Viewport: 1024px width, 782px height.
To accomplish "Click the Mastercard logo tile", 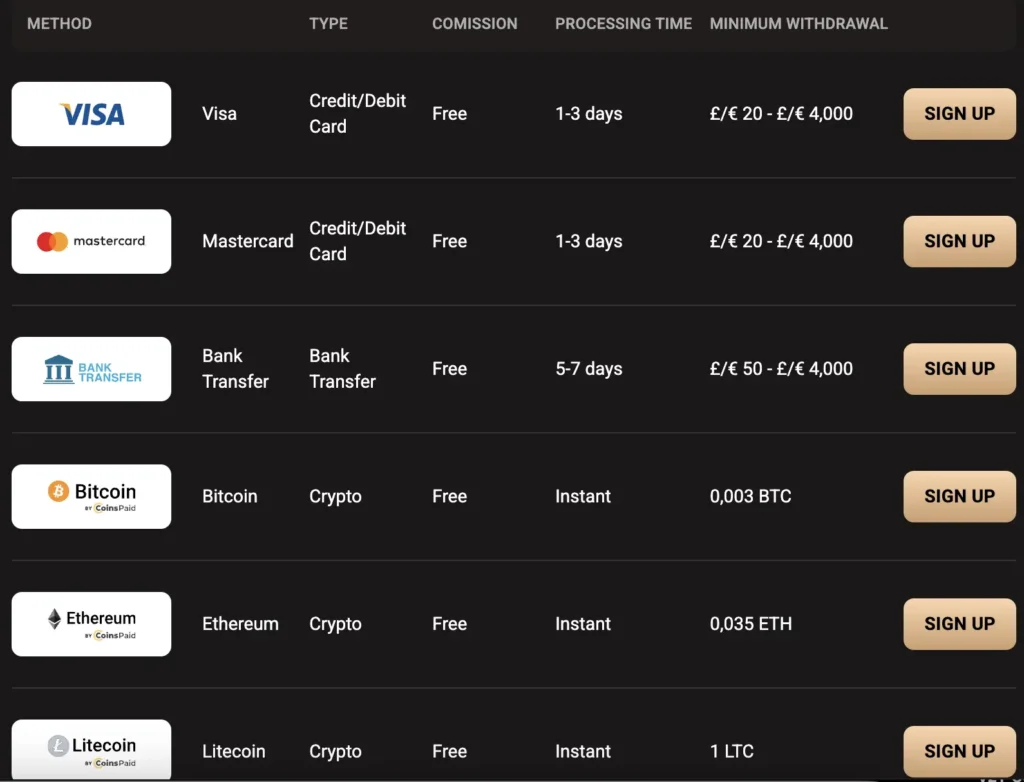I will pos(91,241).
